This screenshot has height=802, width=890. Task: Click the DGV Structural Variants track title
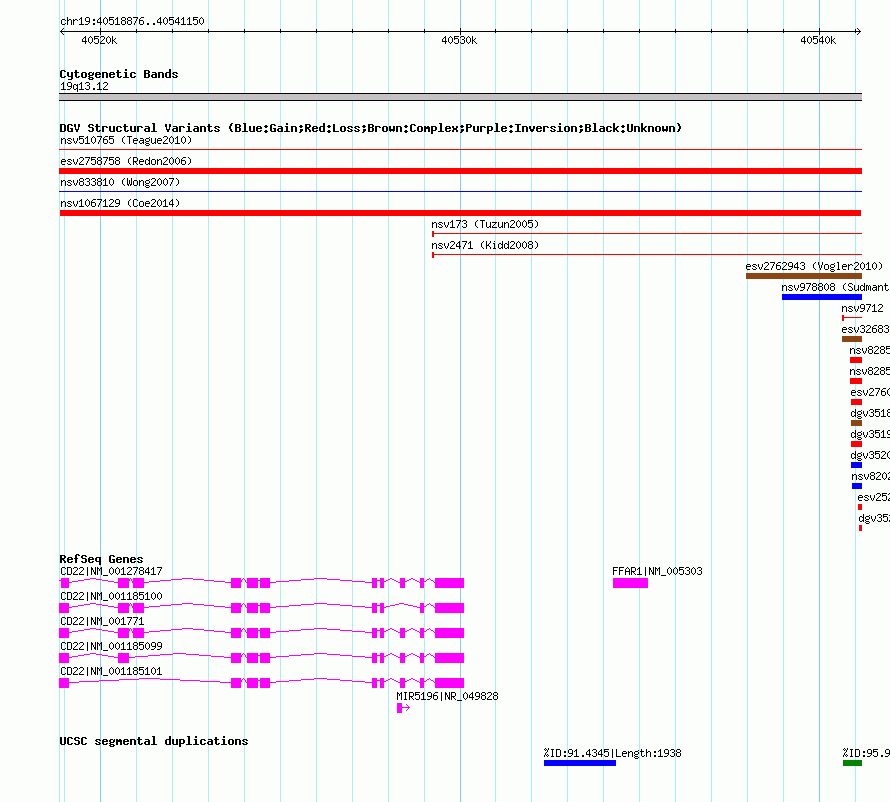370,128
